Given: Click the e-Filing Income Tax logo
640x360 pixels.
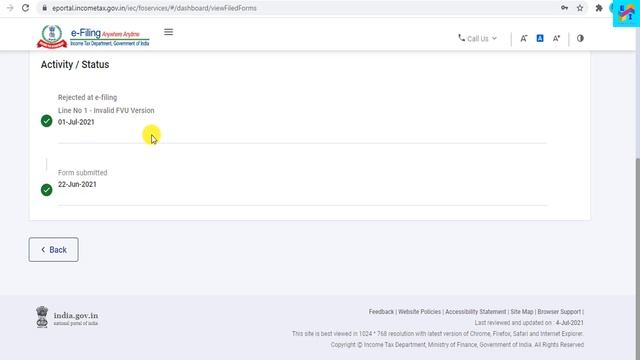Looking at the screenshot, I should pos(93,36).
